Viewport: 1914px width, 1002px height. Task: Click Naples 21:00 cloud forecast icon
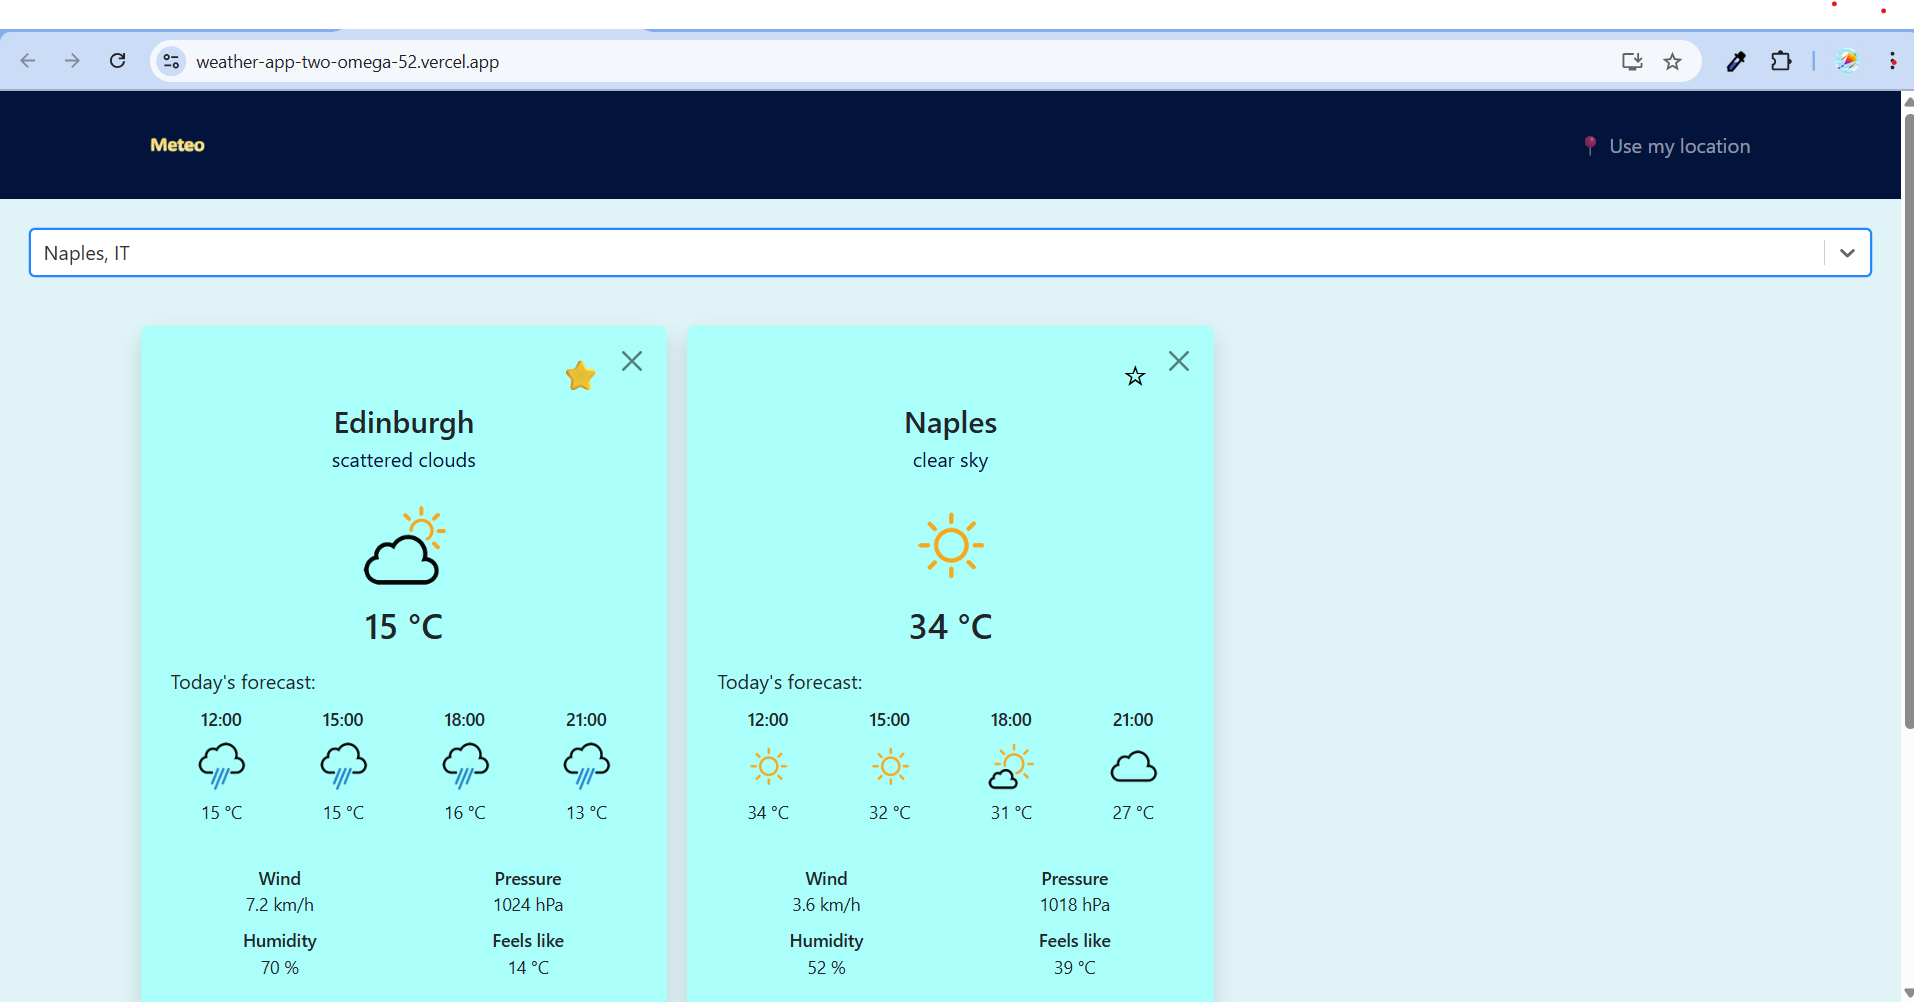tap(1133, 767)
